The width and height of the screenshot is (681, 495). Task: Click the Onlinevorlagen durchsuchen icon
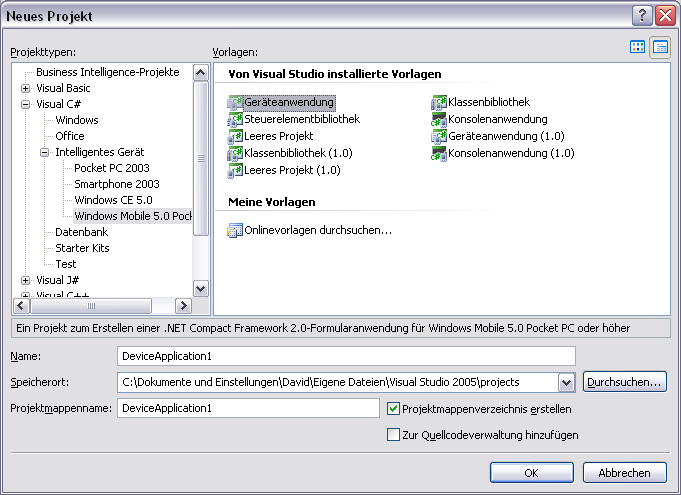click(235, 230)
